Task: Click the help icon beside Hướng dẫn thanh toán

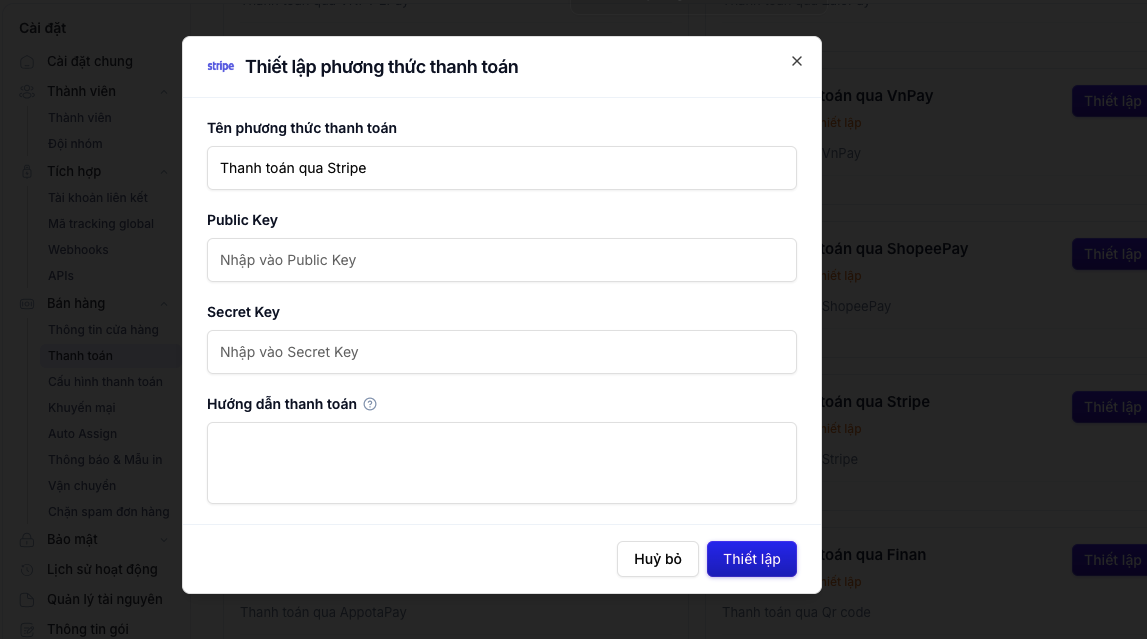Action: click(x=370, y=404)
